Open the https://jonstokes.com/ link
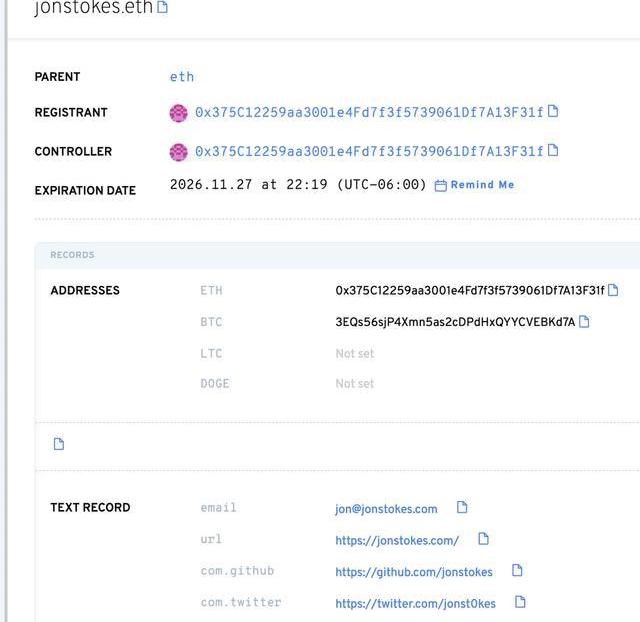This screenshot has height=622, width=640. click(x=397, y=541)
